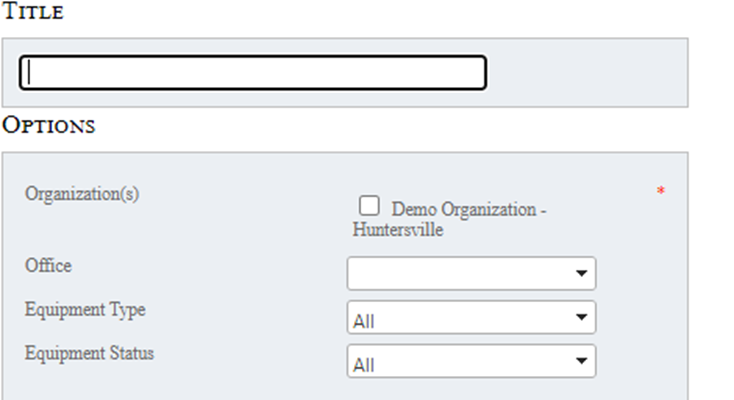Click the Equipment Type dropdown arrow
Screen dimensions: 734x400
tap(580, 317)
